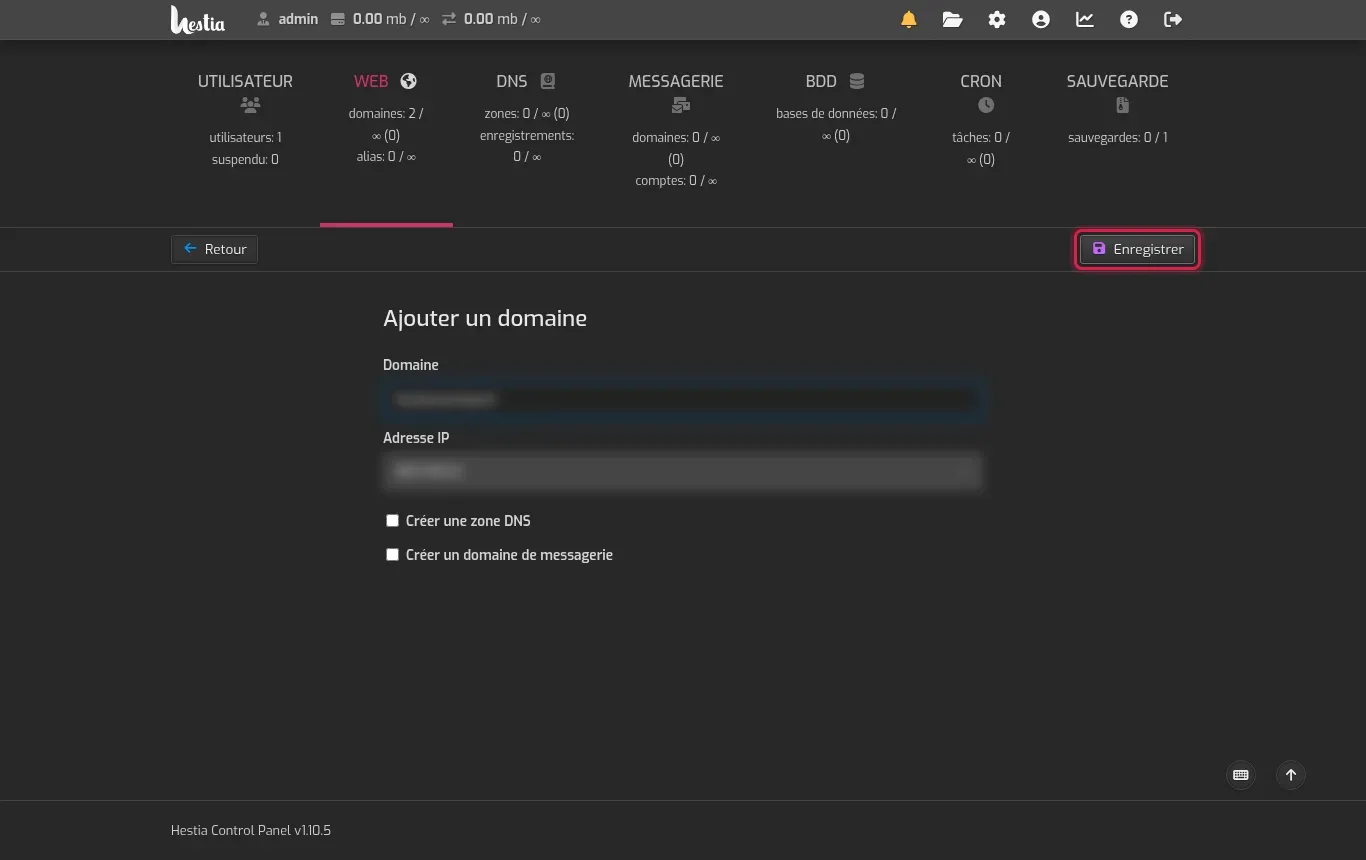
Task: Open the help question mark icon
Action: click(1129, 19)
